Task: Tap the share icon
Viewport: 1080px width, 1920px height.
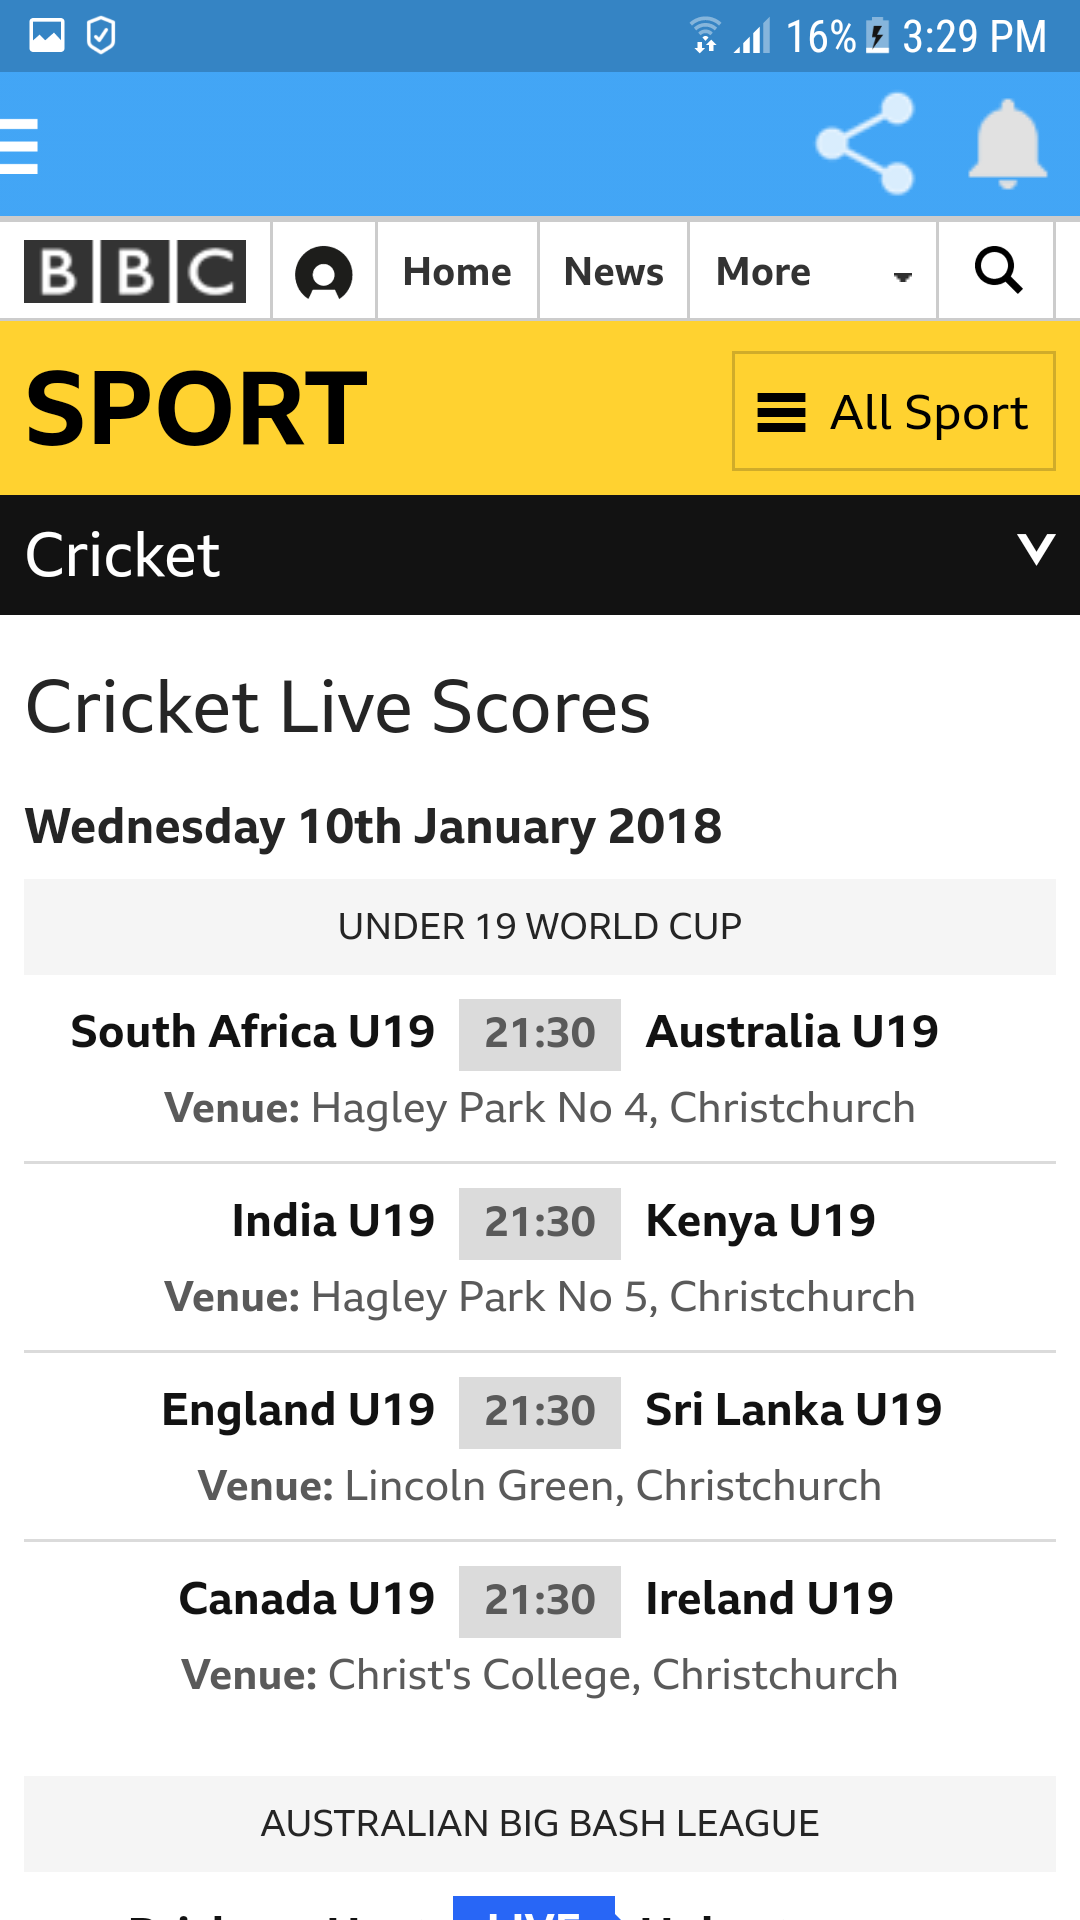Action: click(865, 144)
